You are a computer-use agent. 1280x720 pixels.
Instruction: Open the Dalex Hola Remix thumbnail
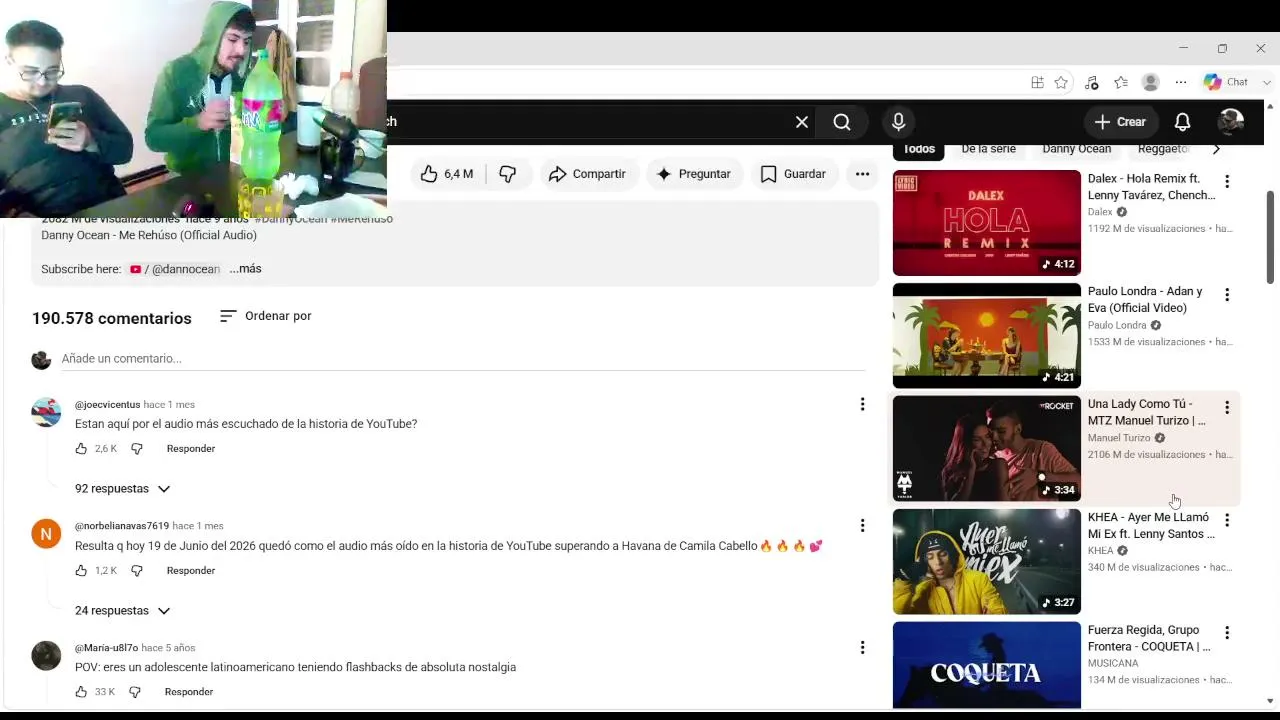click(987, 223)
